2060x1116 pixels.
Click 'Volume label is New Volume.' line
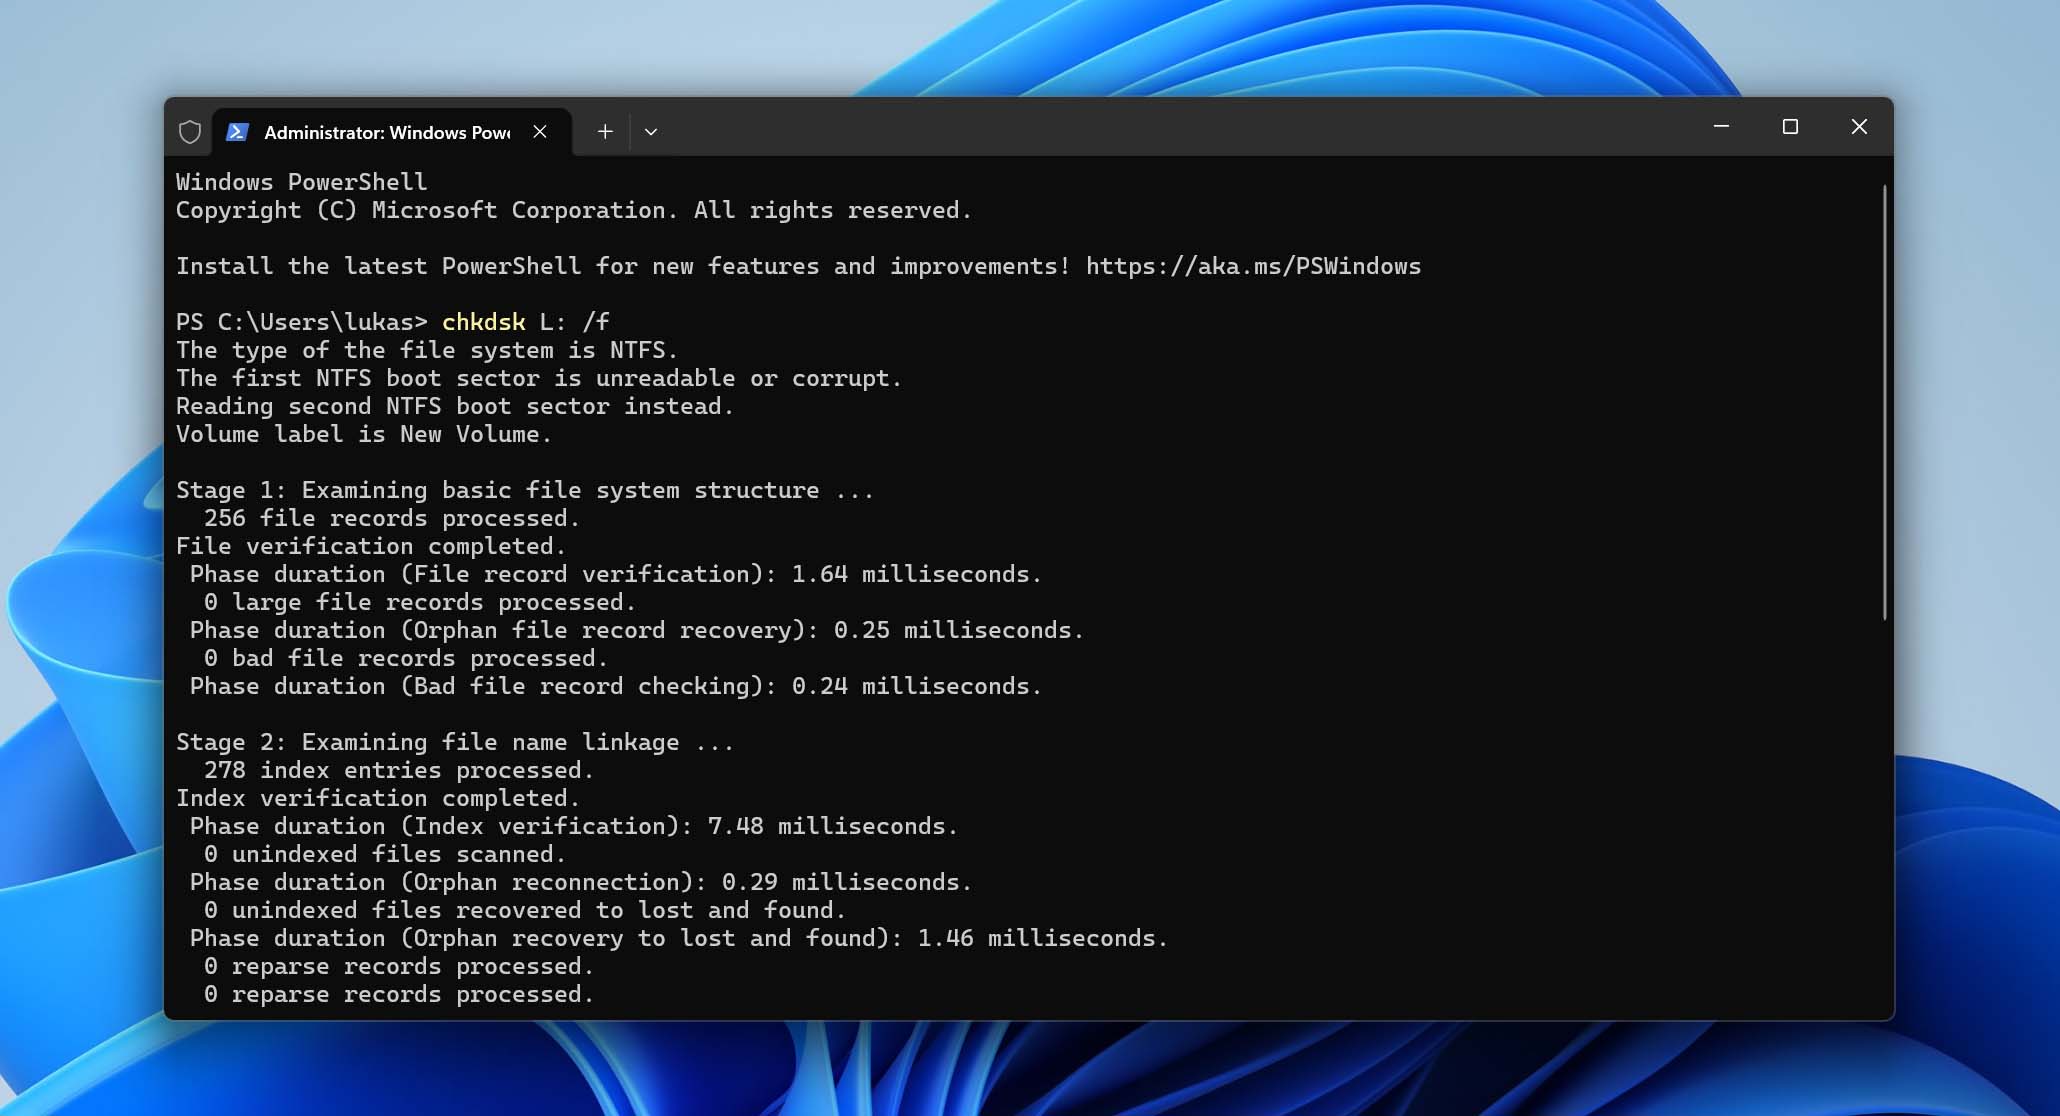[364, 434]
